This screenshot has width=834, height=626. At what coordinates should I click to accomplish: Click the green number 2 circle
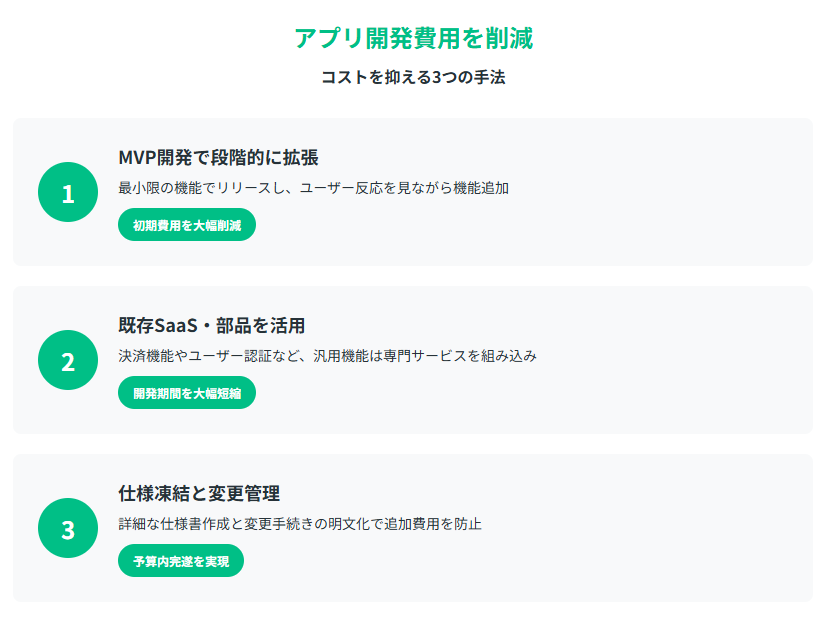click(68, 360)
